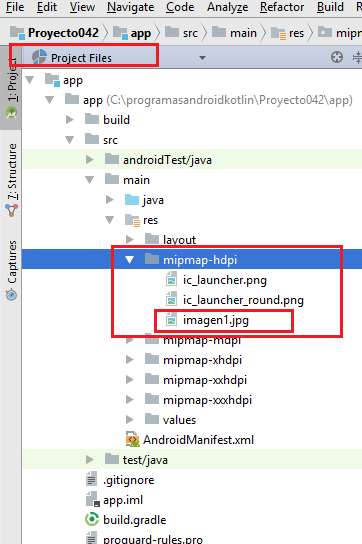
Task: Open the File menu
Action: (x=15, y=7)
